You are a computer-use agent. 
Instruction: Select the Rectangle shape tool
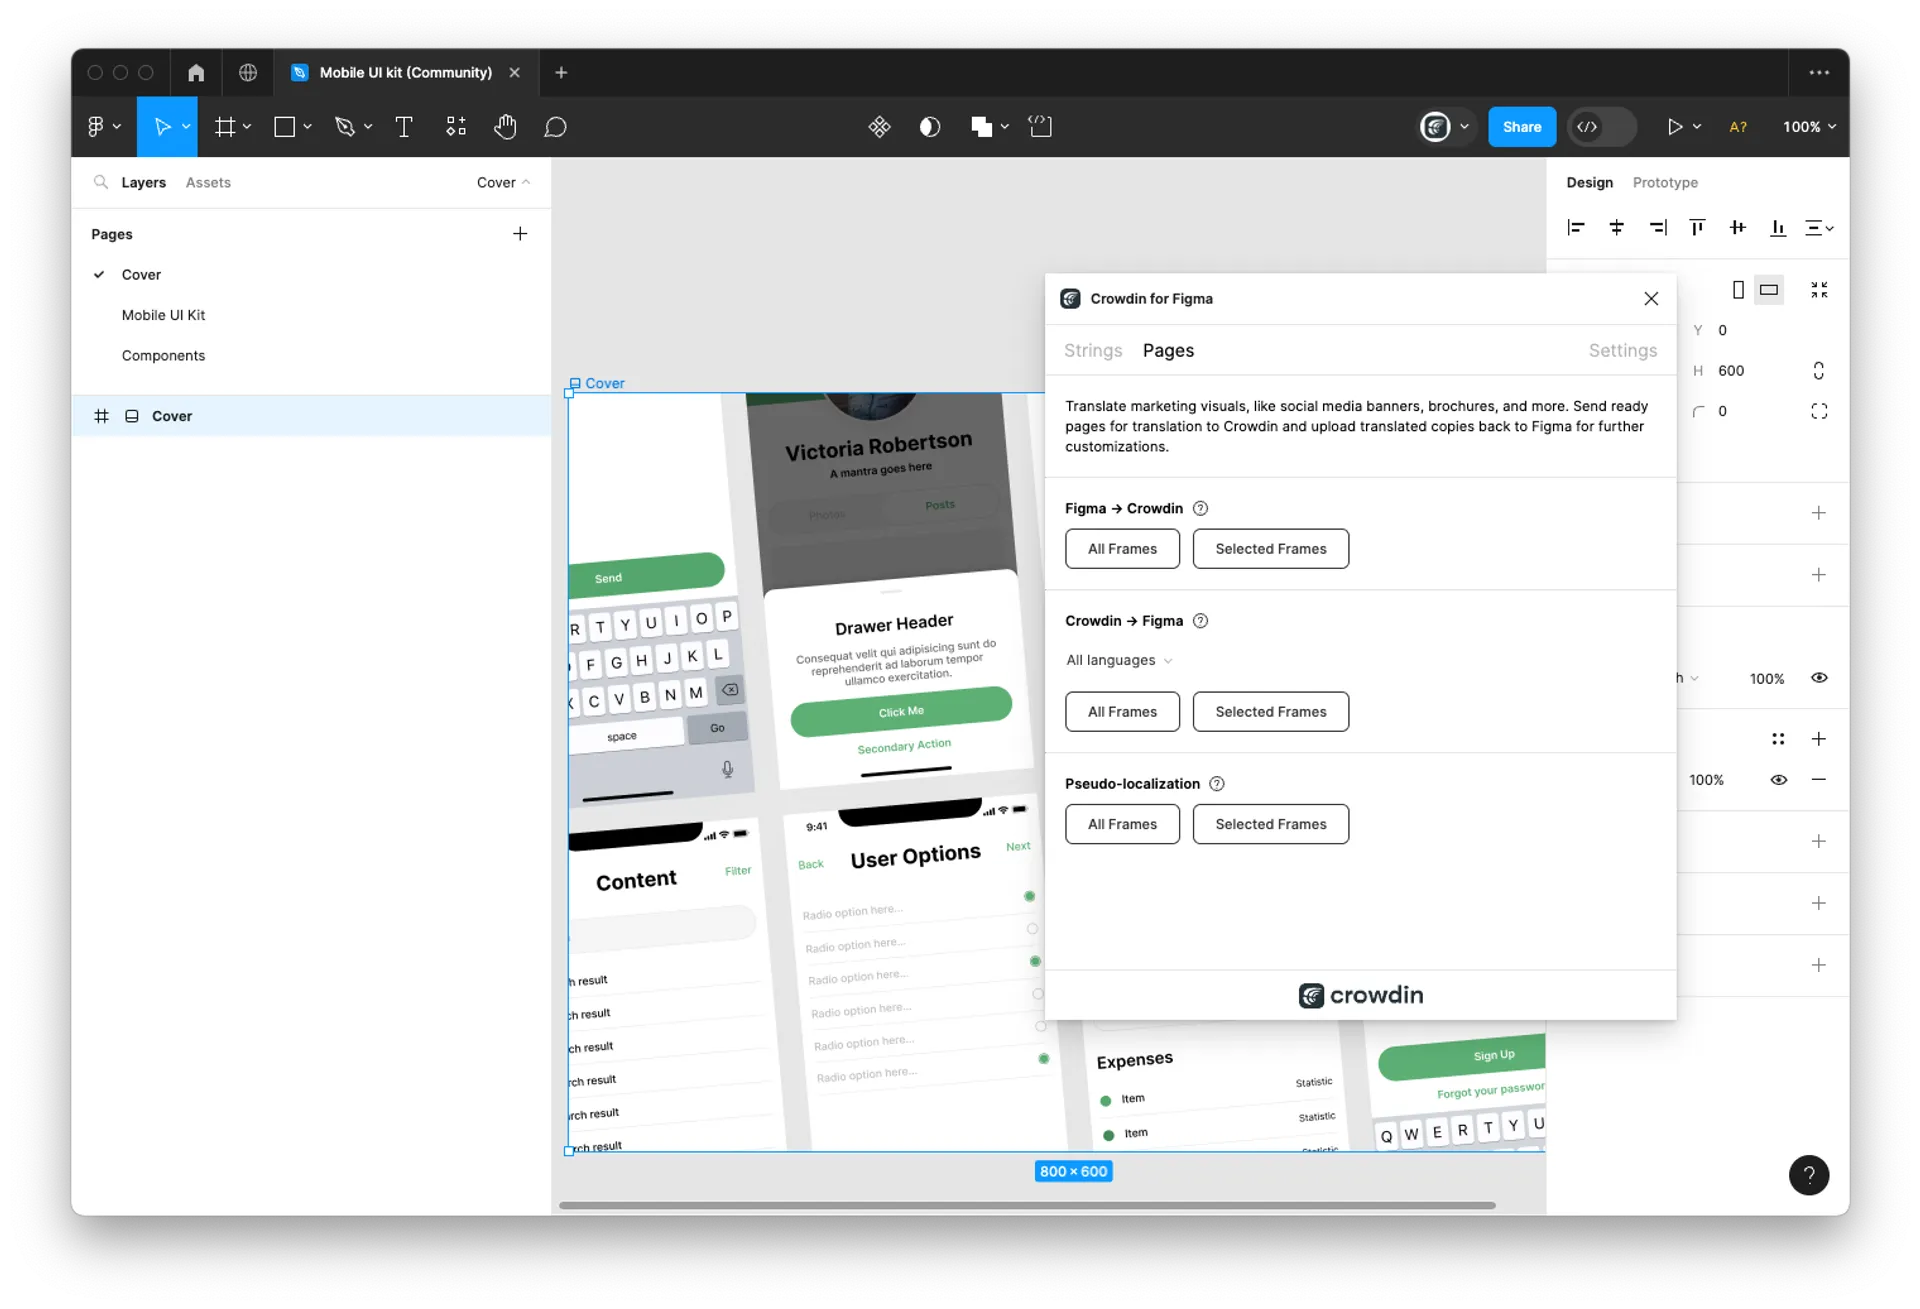pos(284,127)
